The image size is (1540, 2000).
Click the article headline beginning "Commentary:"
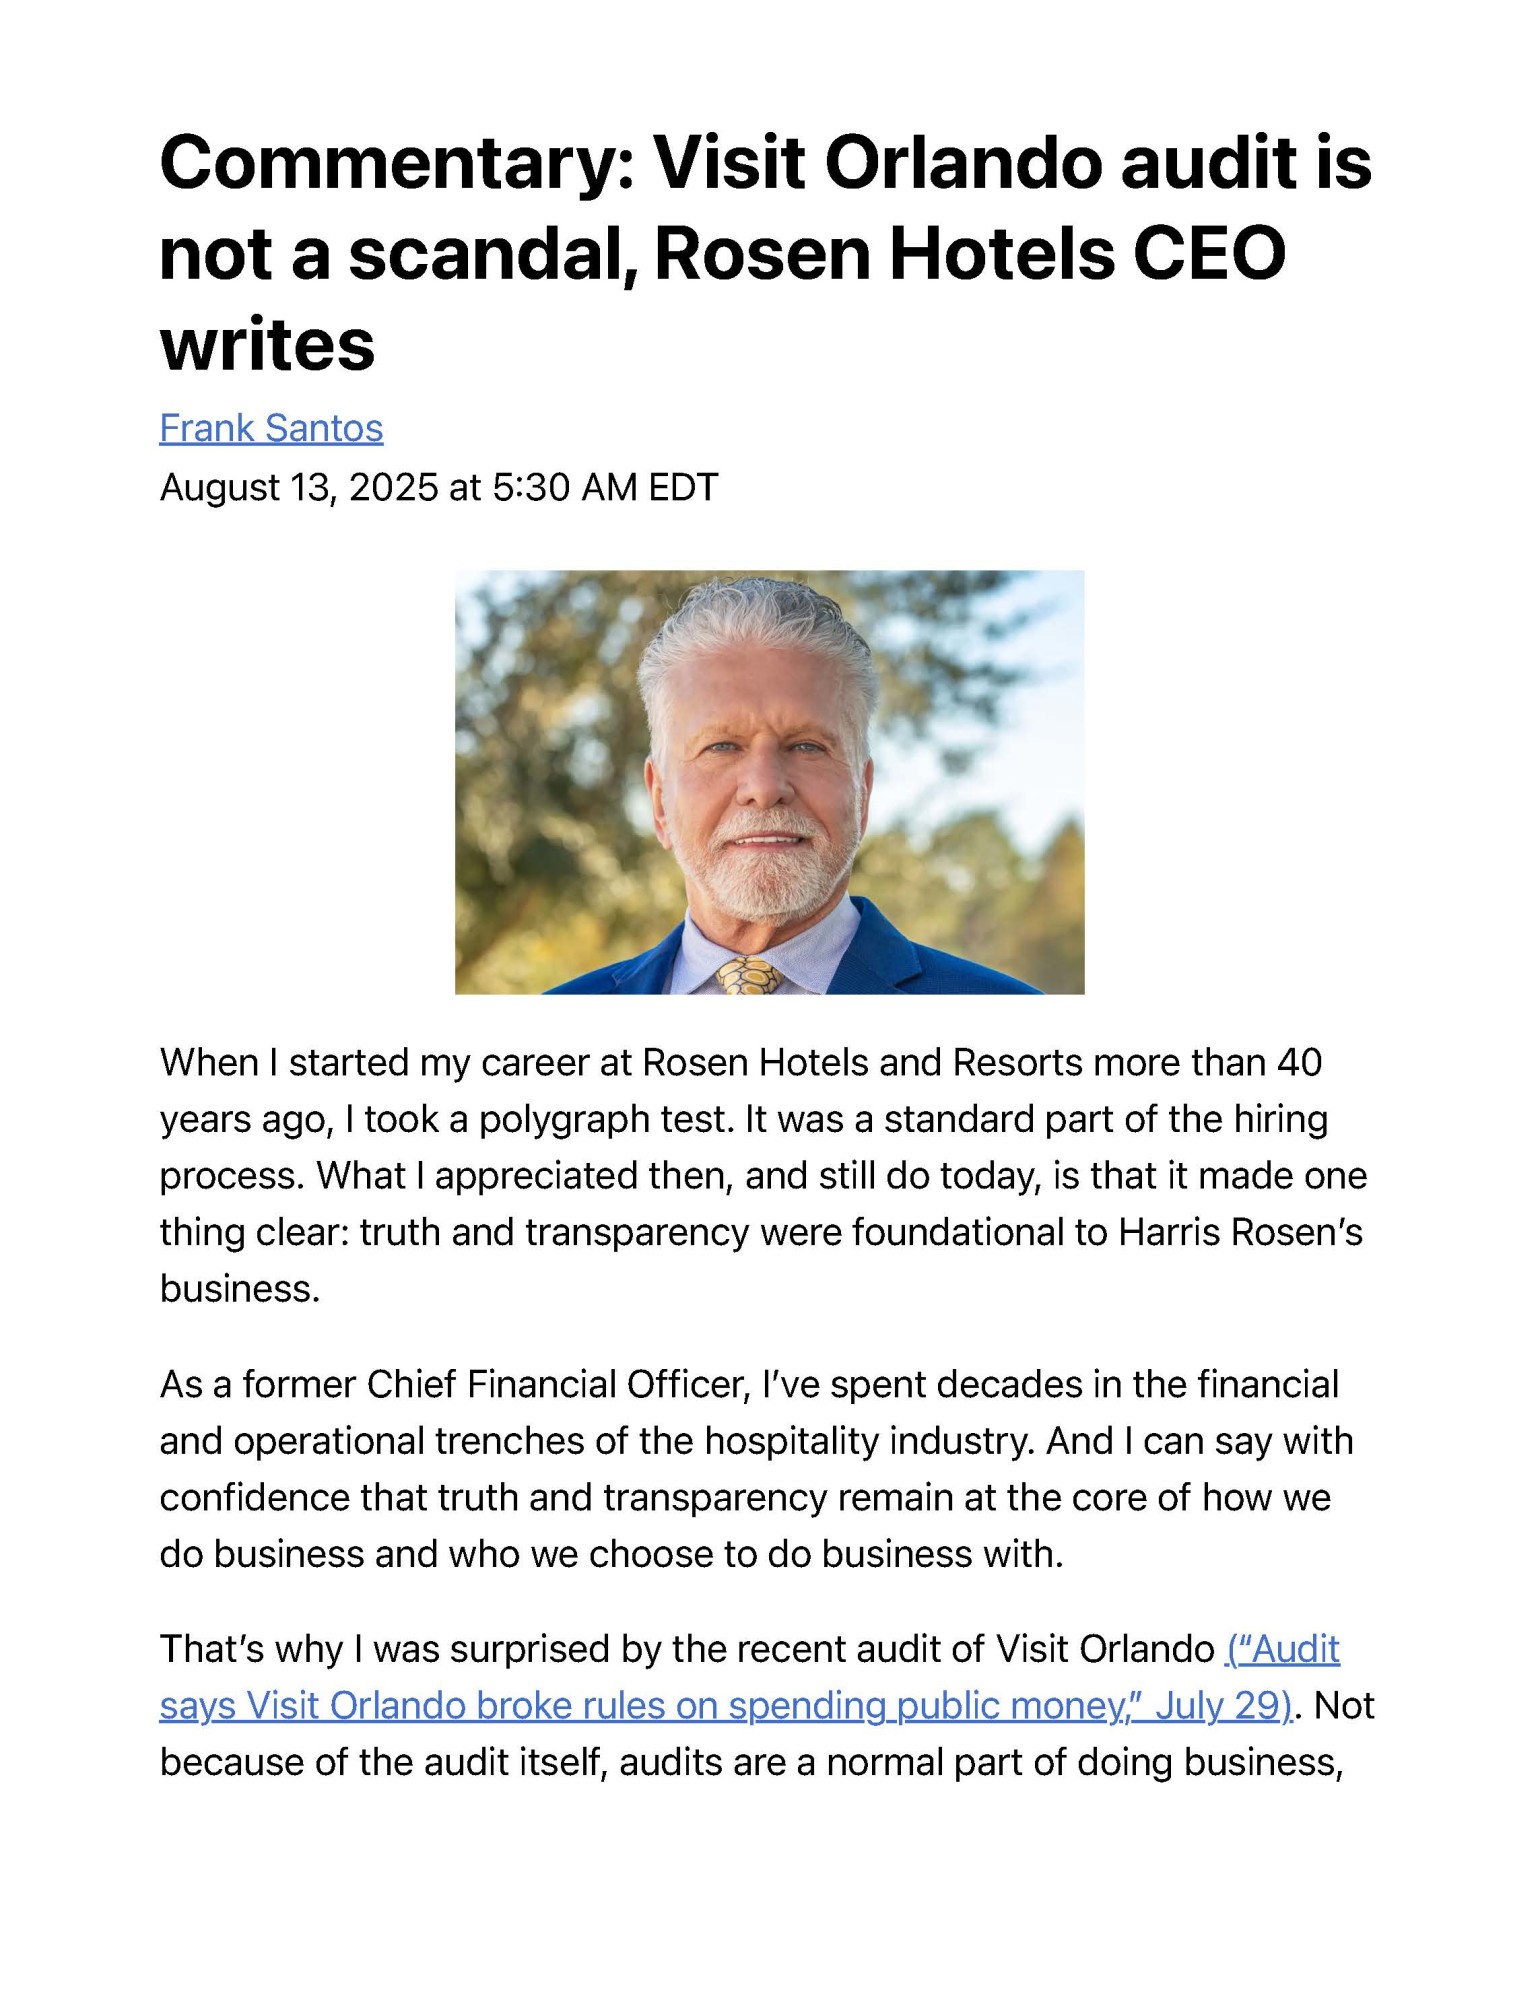pyautogui.click(x=766, y=253)
